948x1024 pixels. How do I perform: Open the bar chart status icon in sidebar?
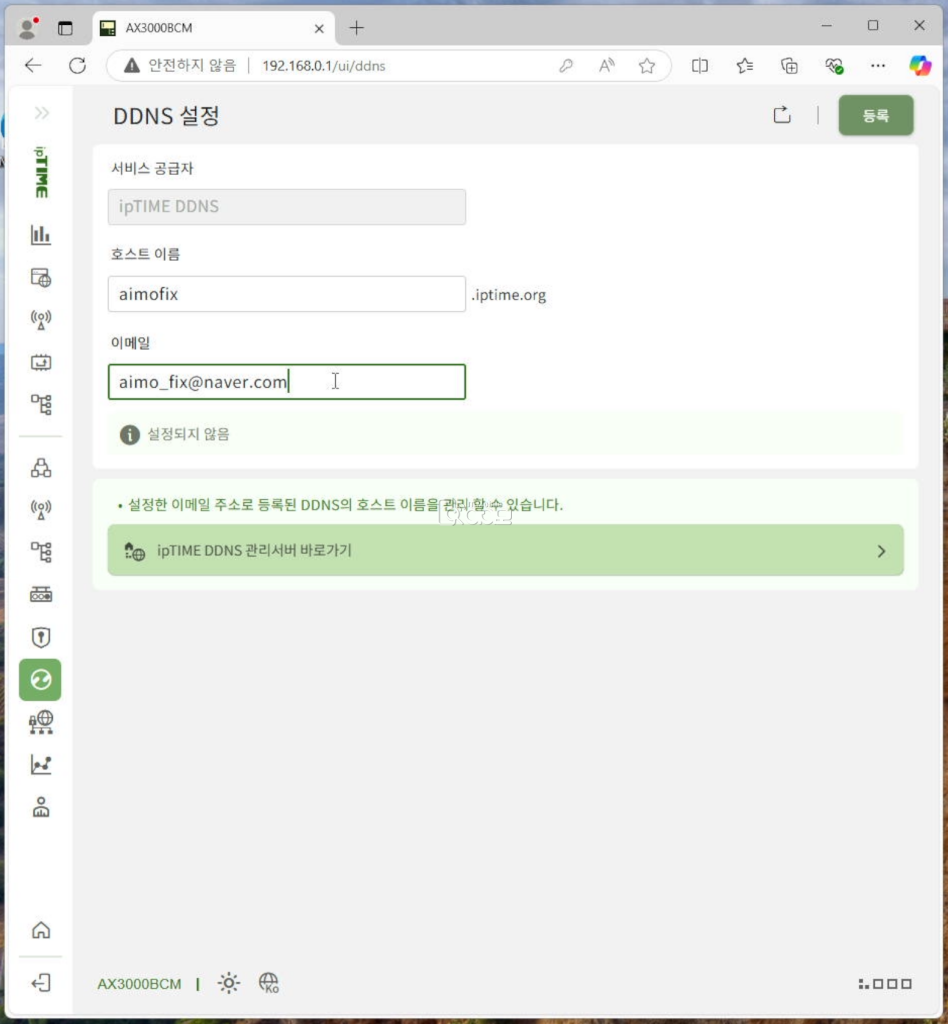[41, 234]
